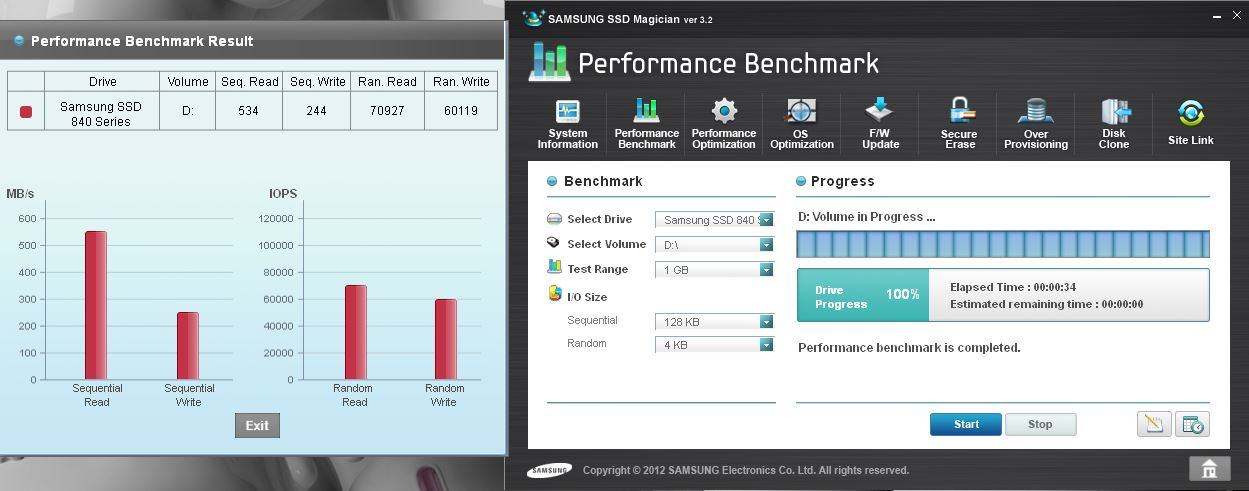Click the Samsung logo in footer
Screen dimensions: 1249x491
(550, 470)
